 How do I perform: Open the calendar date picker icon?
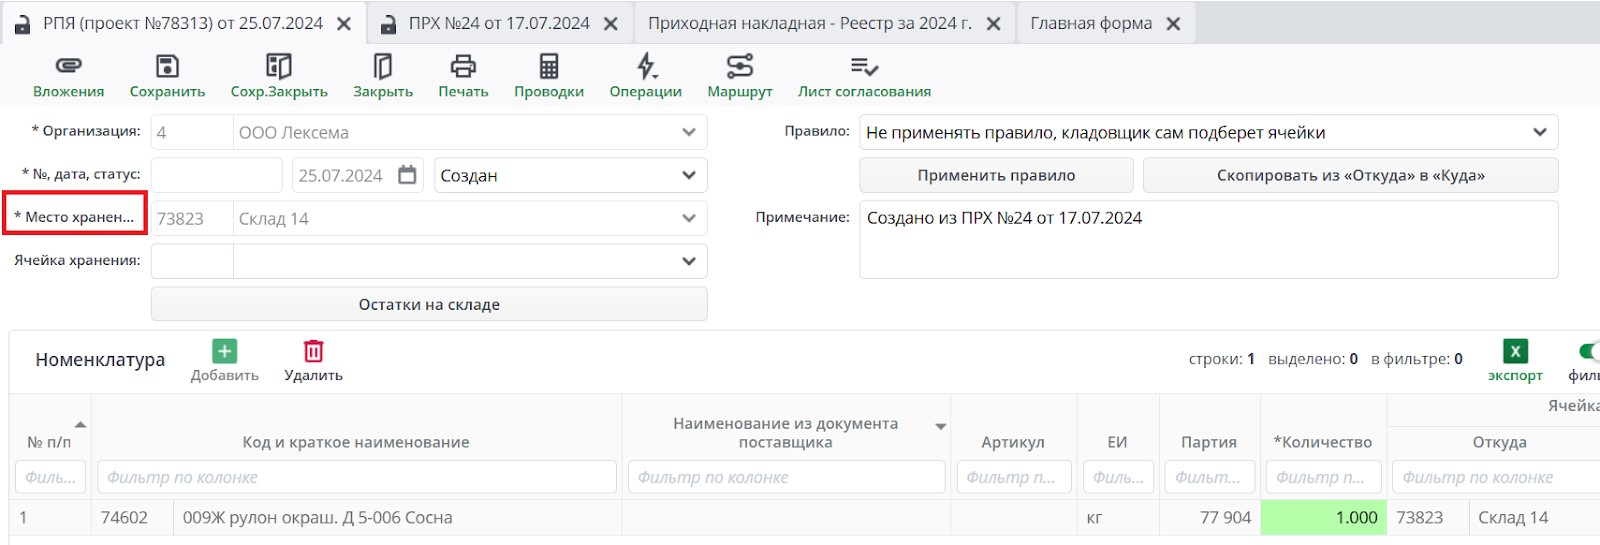pos(407,175)
